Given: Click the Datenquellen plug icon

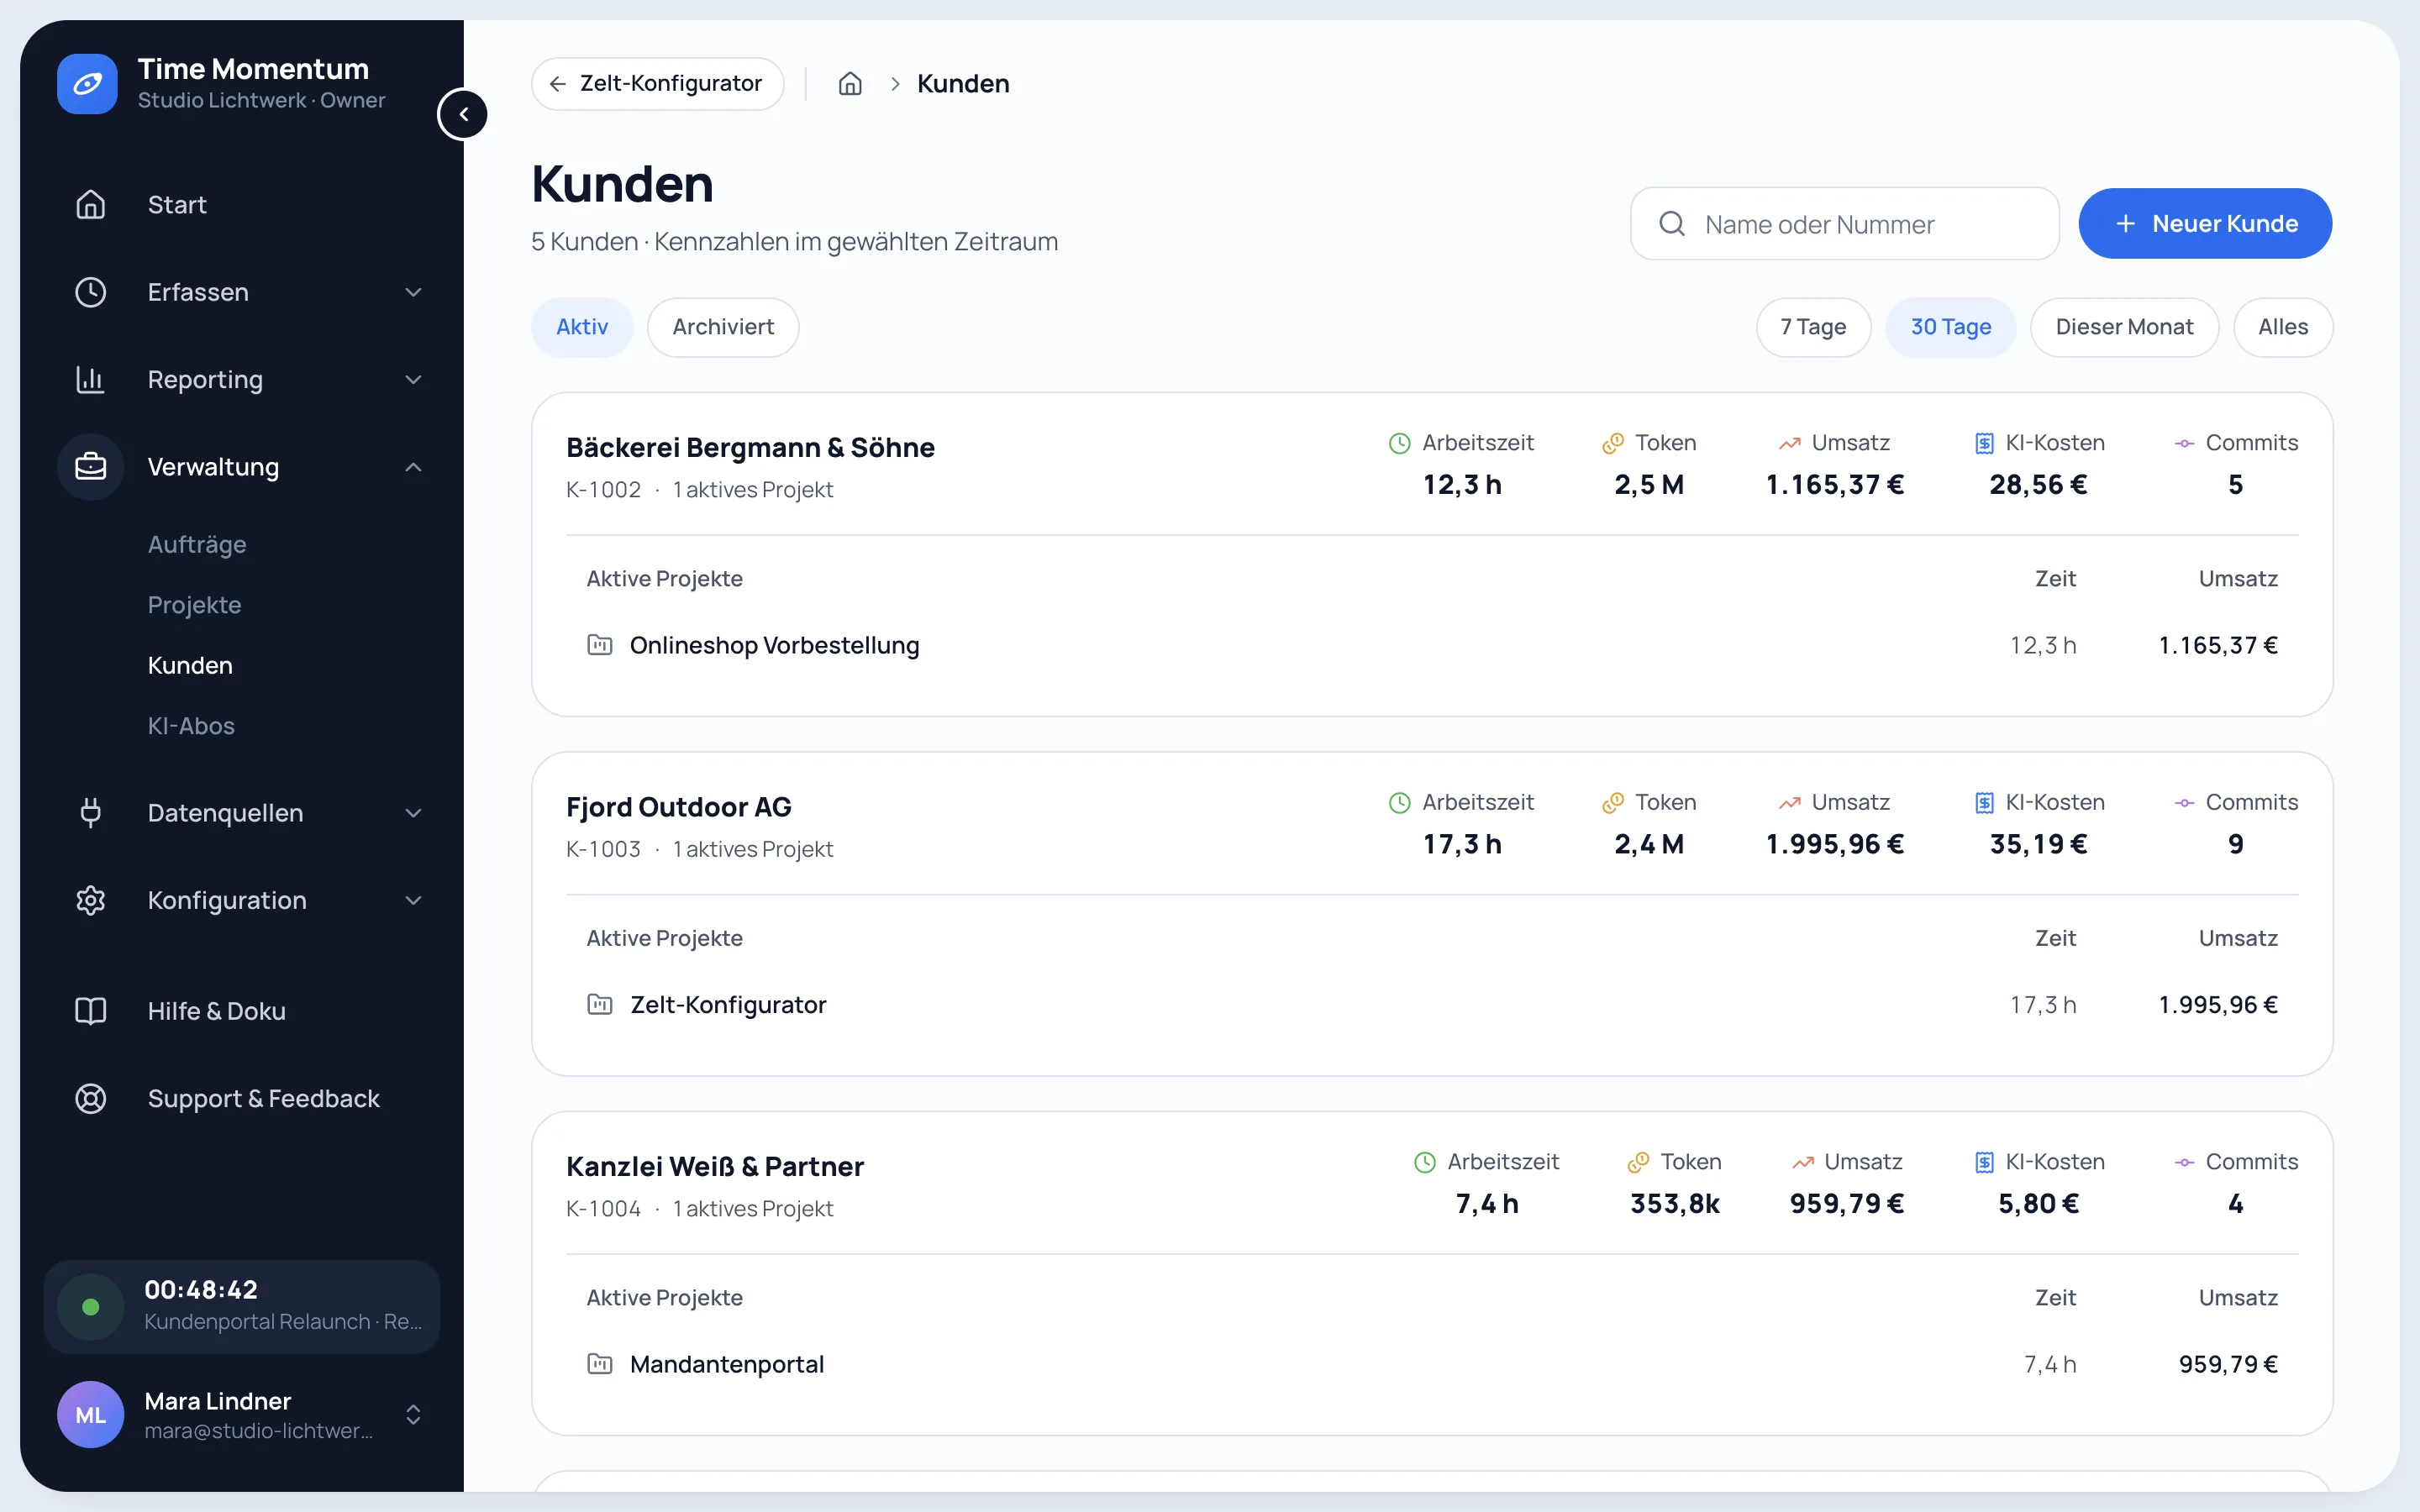Looking at the screenshot, I should pyautogui.click(x=91, y=813).
